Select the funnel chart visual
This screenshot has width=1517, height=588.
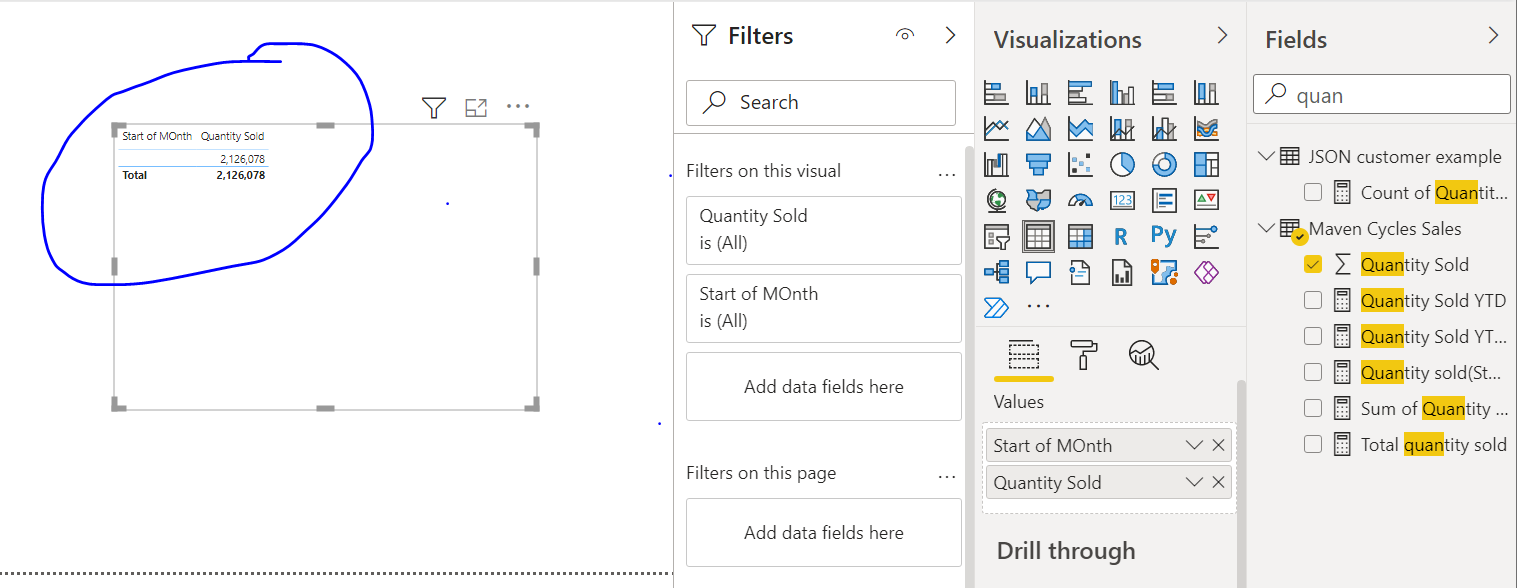(x=1038, y=164)
